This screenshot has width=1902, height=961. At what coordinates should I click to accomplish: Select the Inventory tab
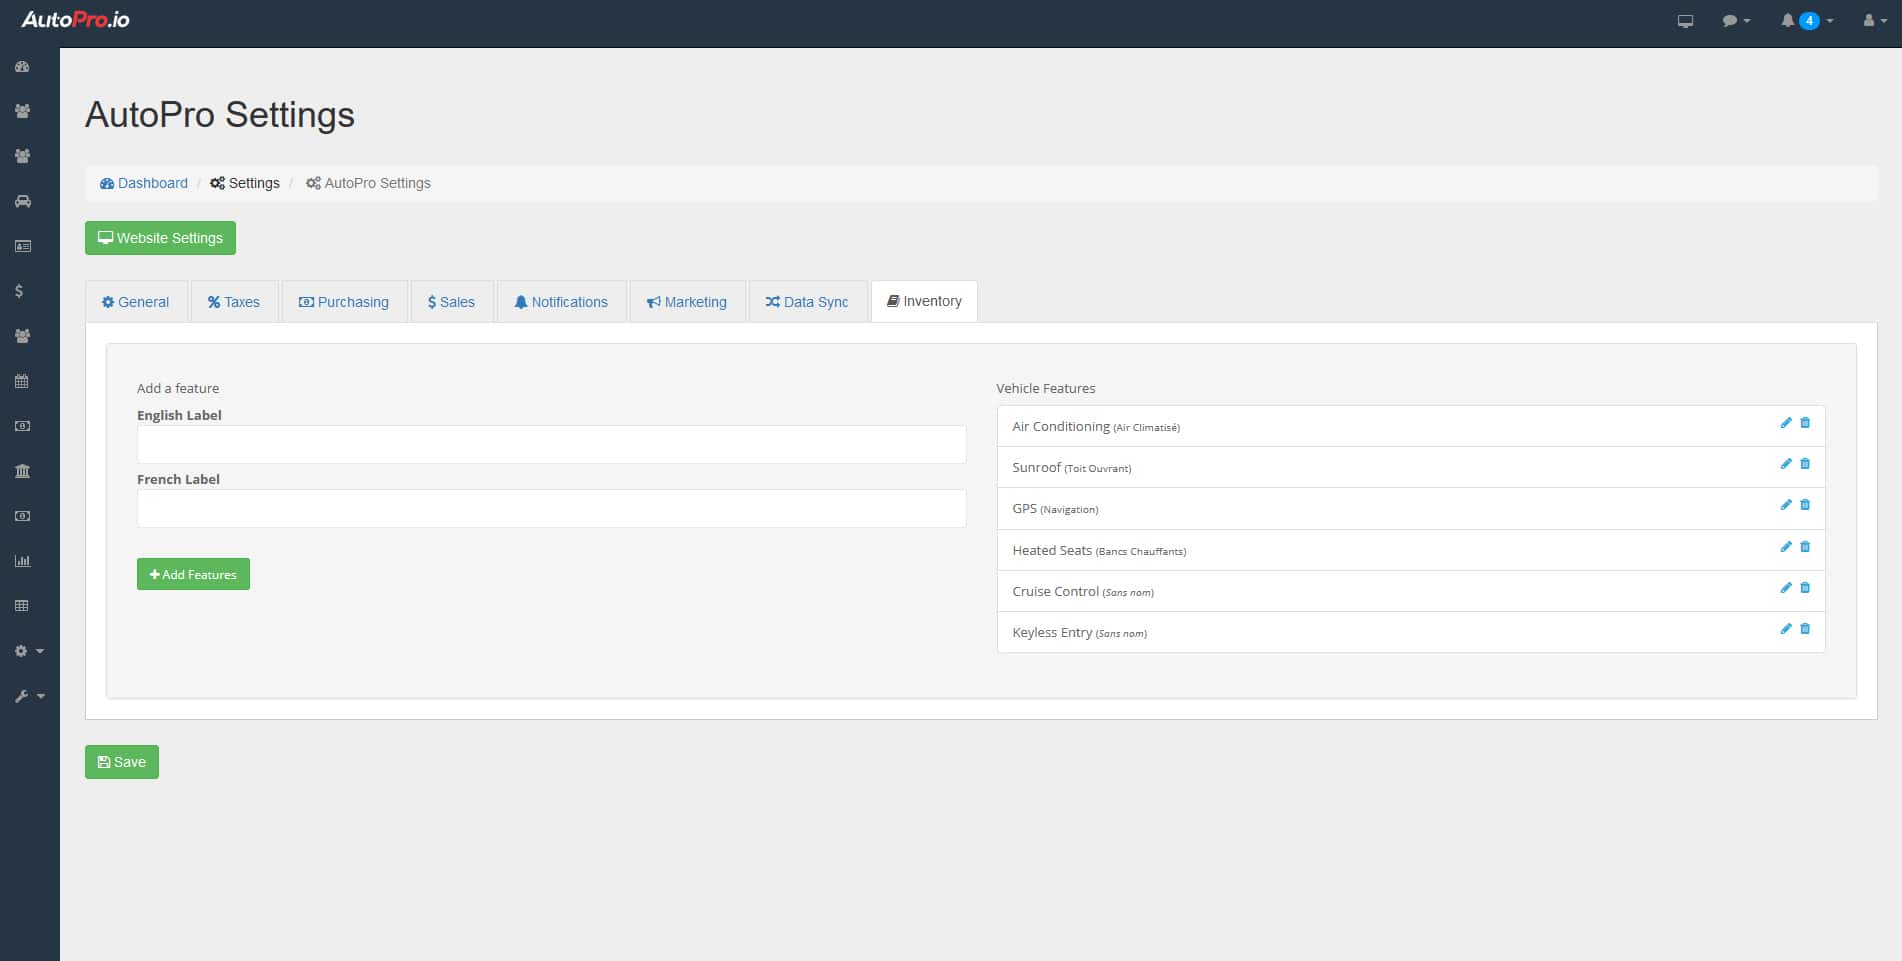tap(924, 301)
